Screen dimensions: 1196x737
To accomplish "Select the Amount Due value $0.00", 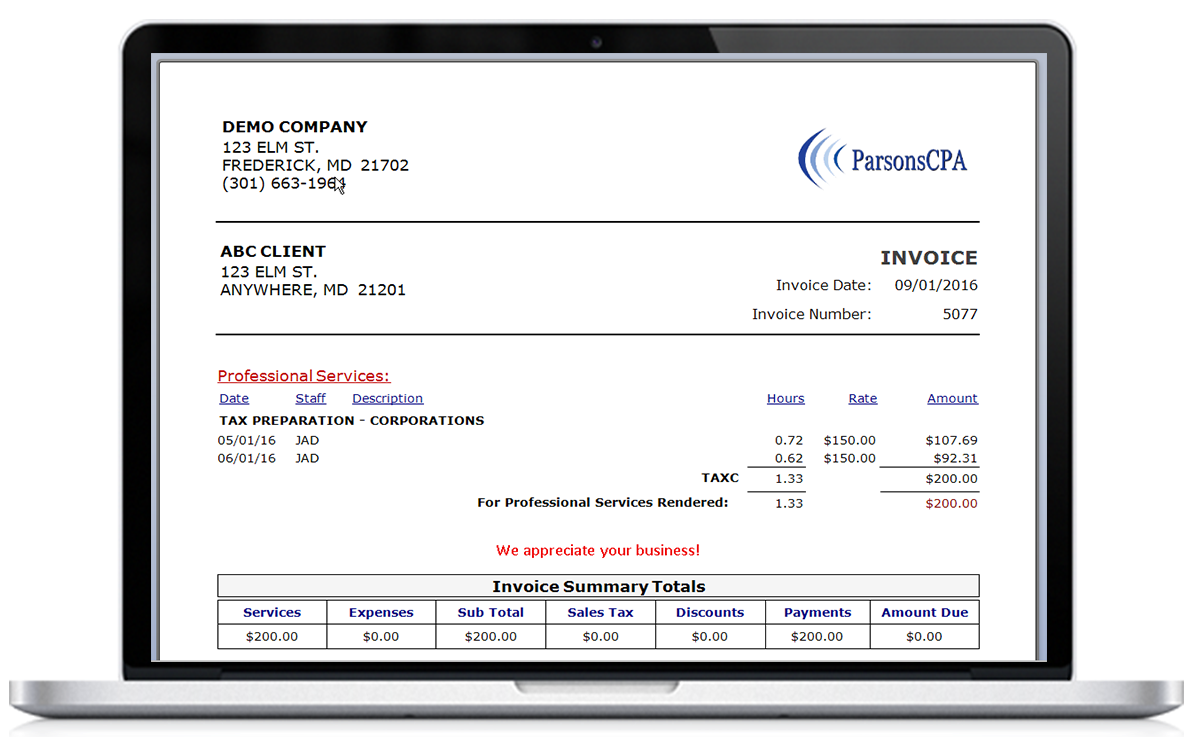I will point(924,636).
